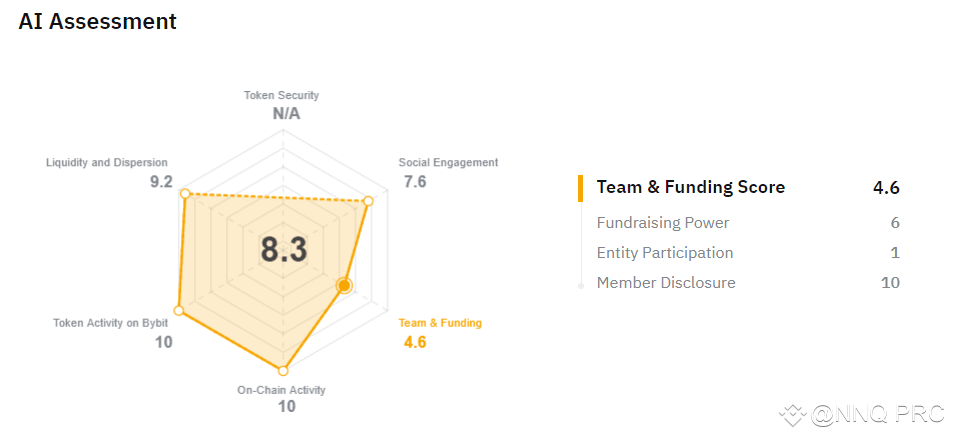953x436 pixels.
Task: Click the 4.6 Team & Funding radar value
Action: [x=415, y=342]
